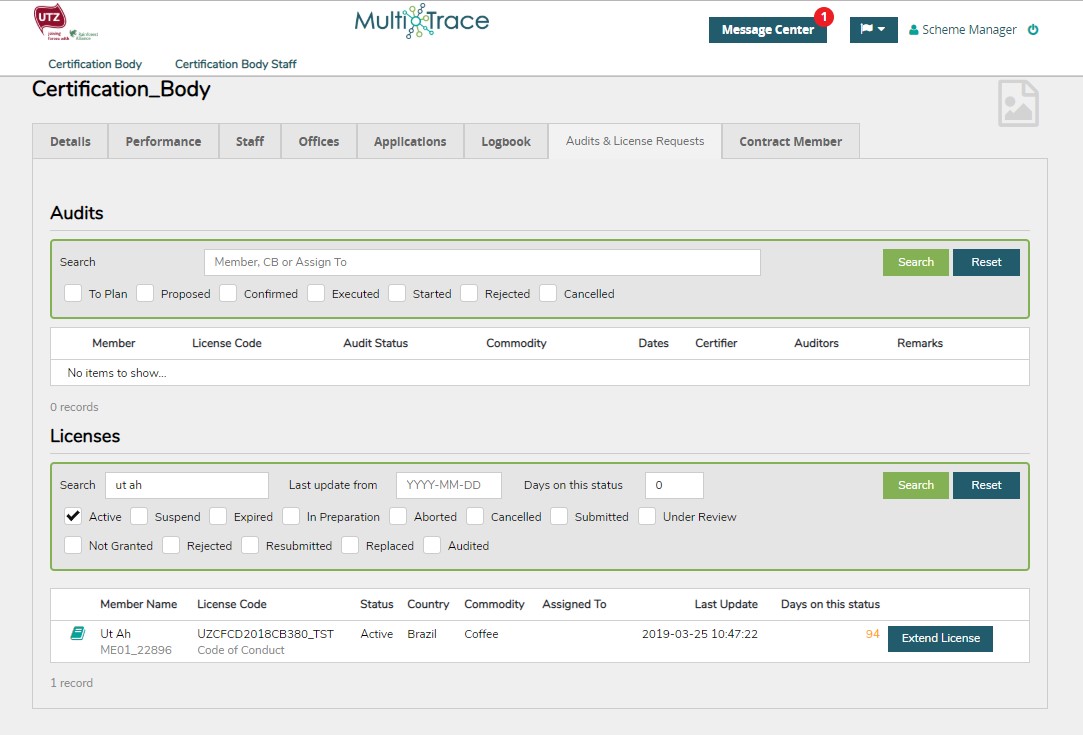This screenshot has width=1083, height=735.
Task: Open the flag language dropdown
Action: (x=873, y=30)
